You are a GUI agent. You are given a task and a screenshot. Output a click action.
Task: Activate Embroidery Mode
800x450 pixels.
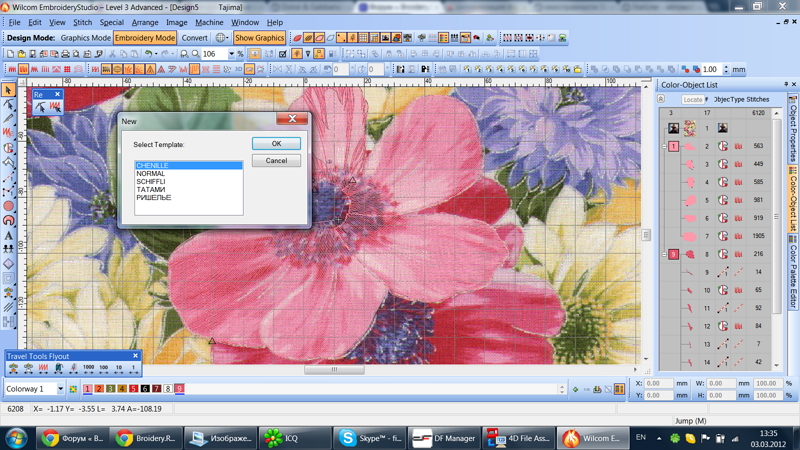tap(145, 38)
